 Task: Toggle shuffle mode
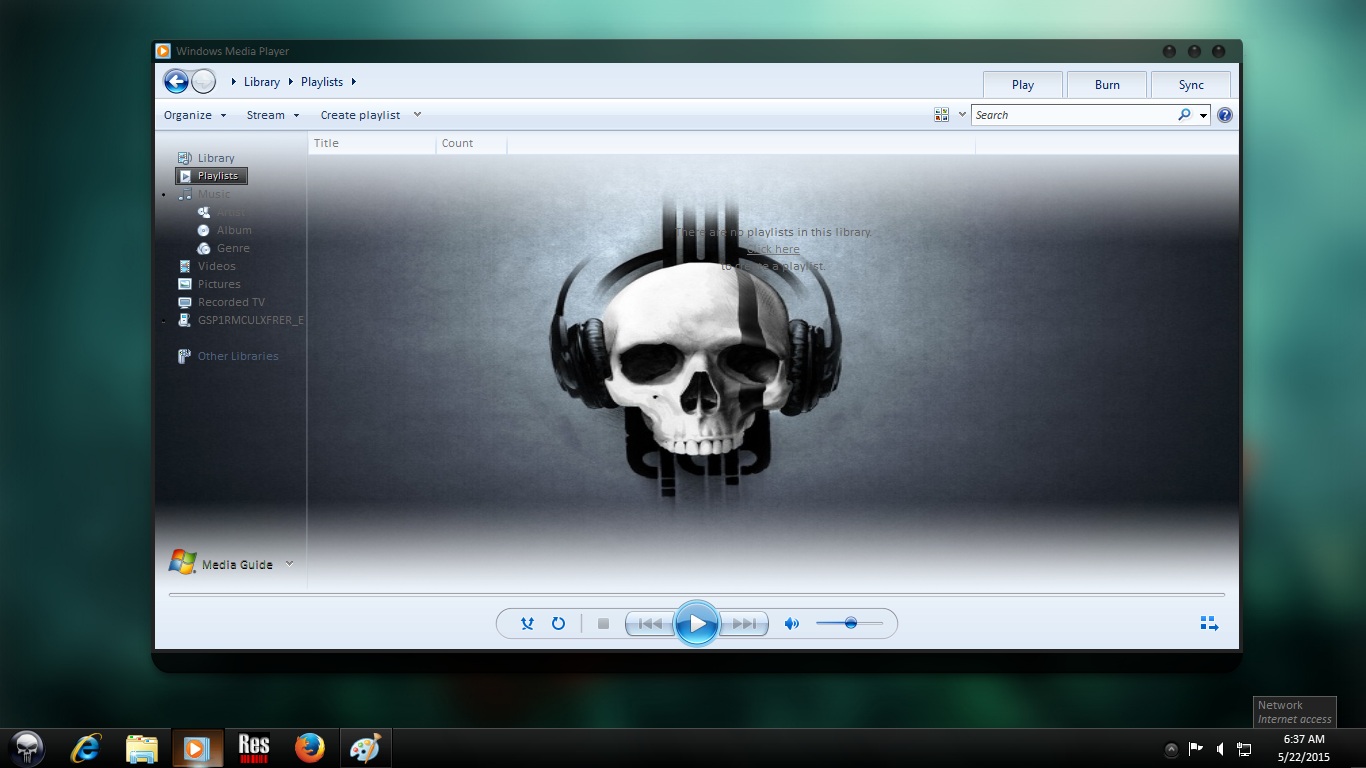click(x=527, y=624)
